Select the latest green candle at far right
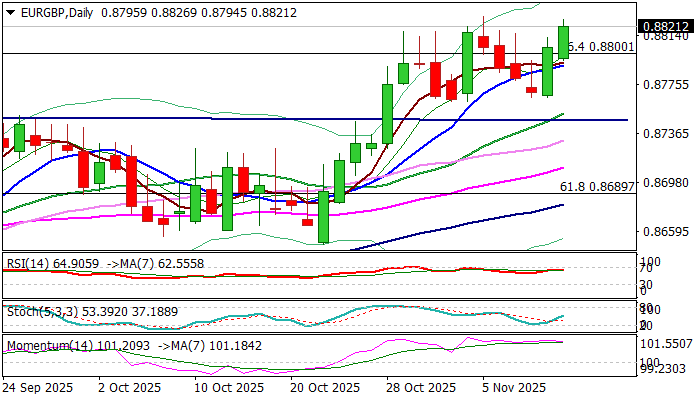The height and width of the screenshot is (400, 700). pos(563,40)
